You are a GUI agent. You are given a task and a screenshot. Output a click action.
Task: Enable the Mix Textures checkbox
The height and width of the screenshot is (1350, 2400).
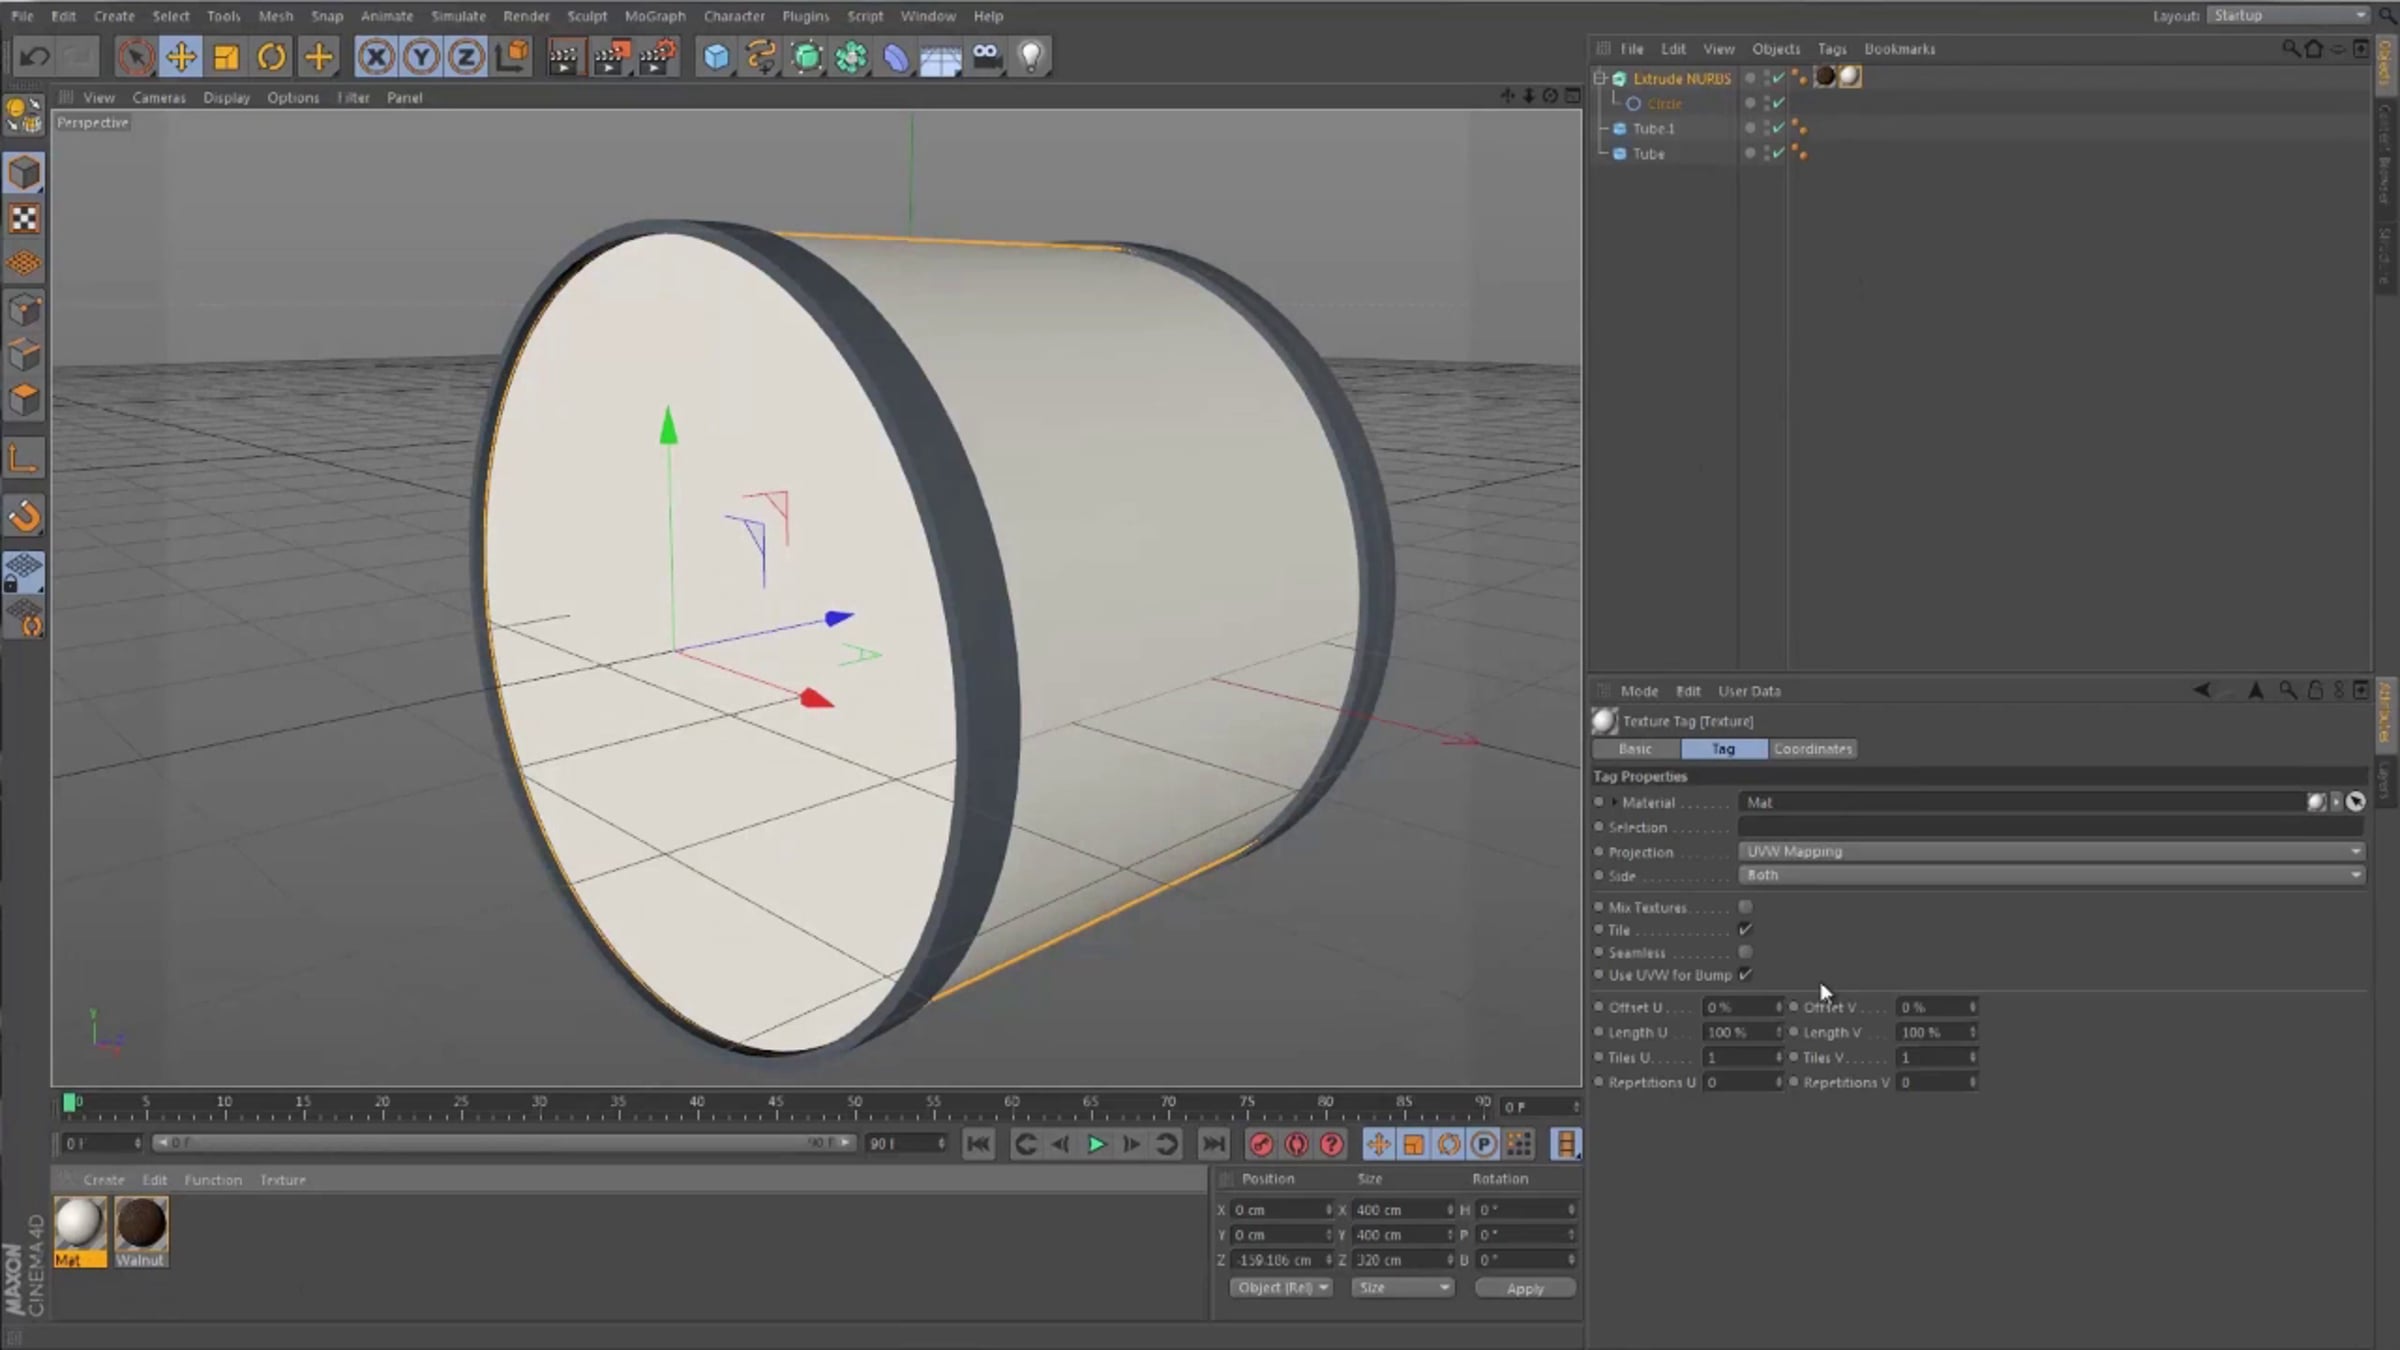(x=1745, y=907)
